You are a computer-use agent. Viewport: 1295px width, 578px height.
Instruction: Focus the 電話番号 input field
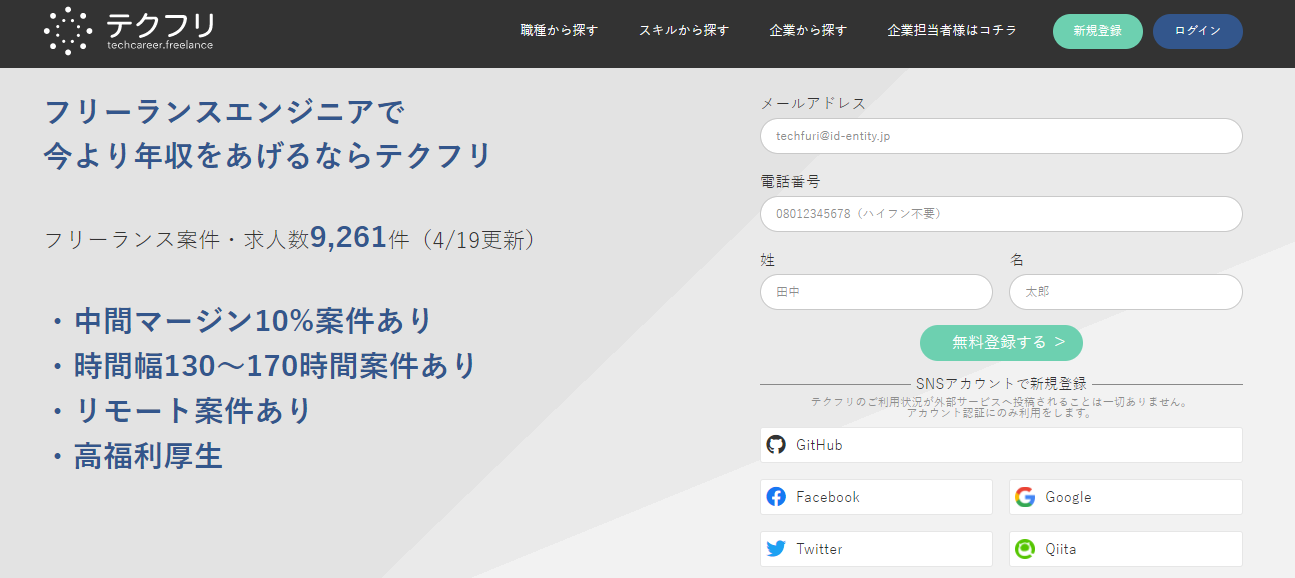coord(1001,214)
